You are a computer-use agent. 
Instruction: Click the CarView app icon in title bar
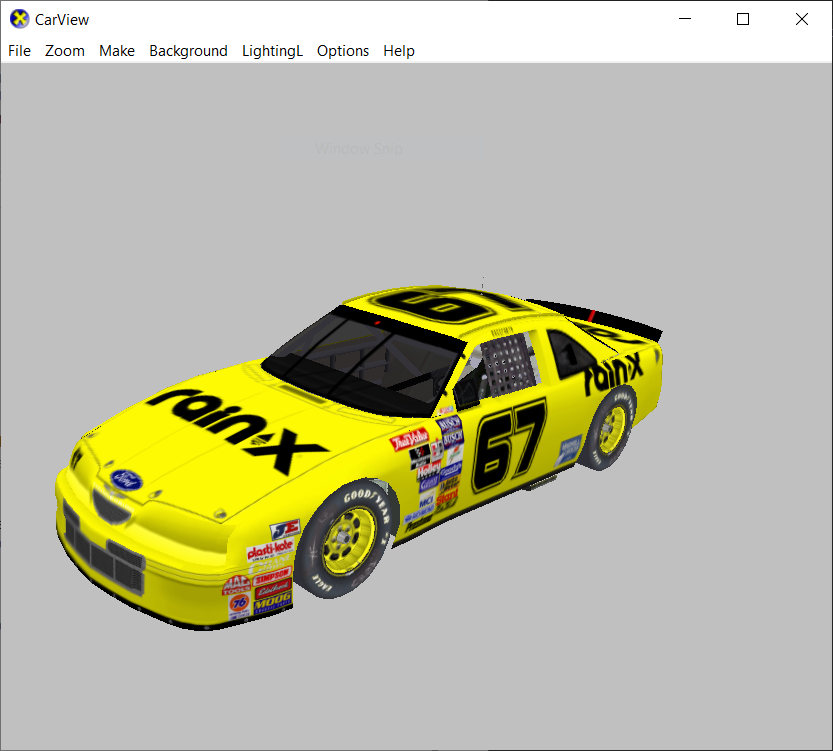tap(19, 19)
